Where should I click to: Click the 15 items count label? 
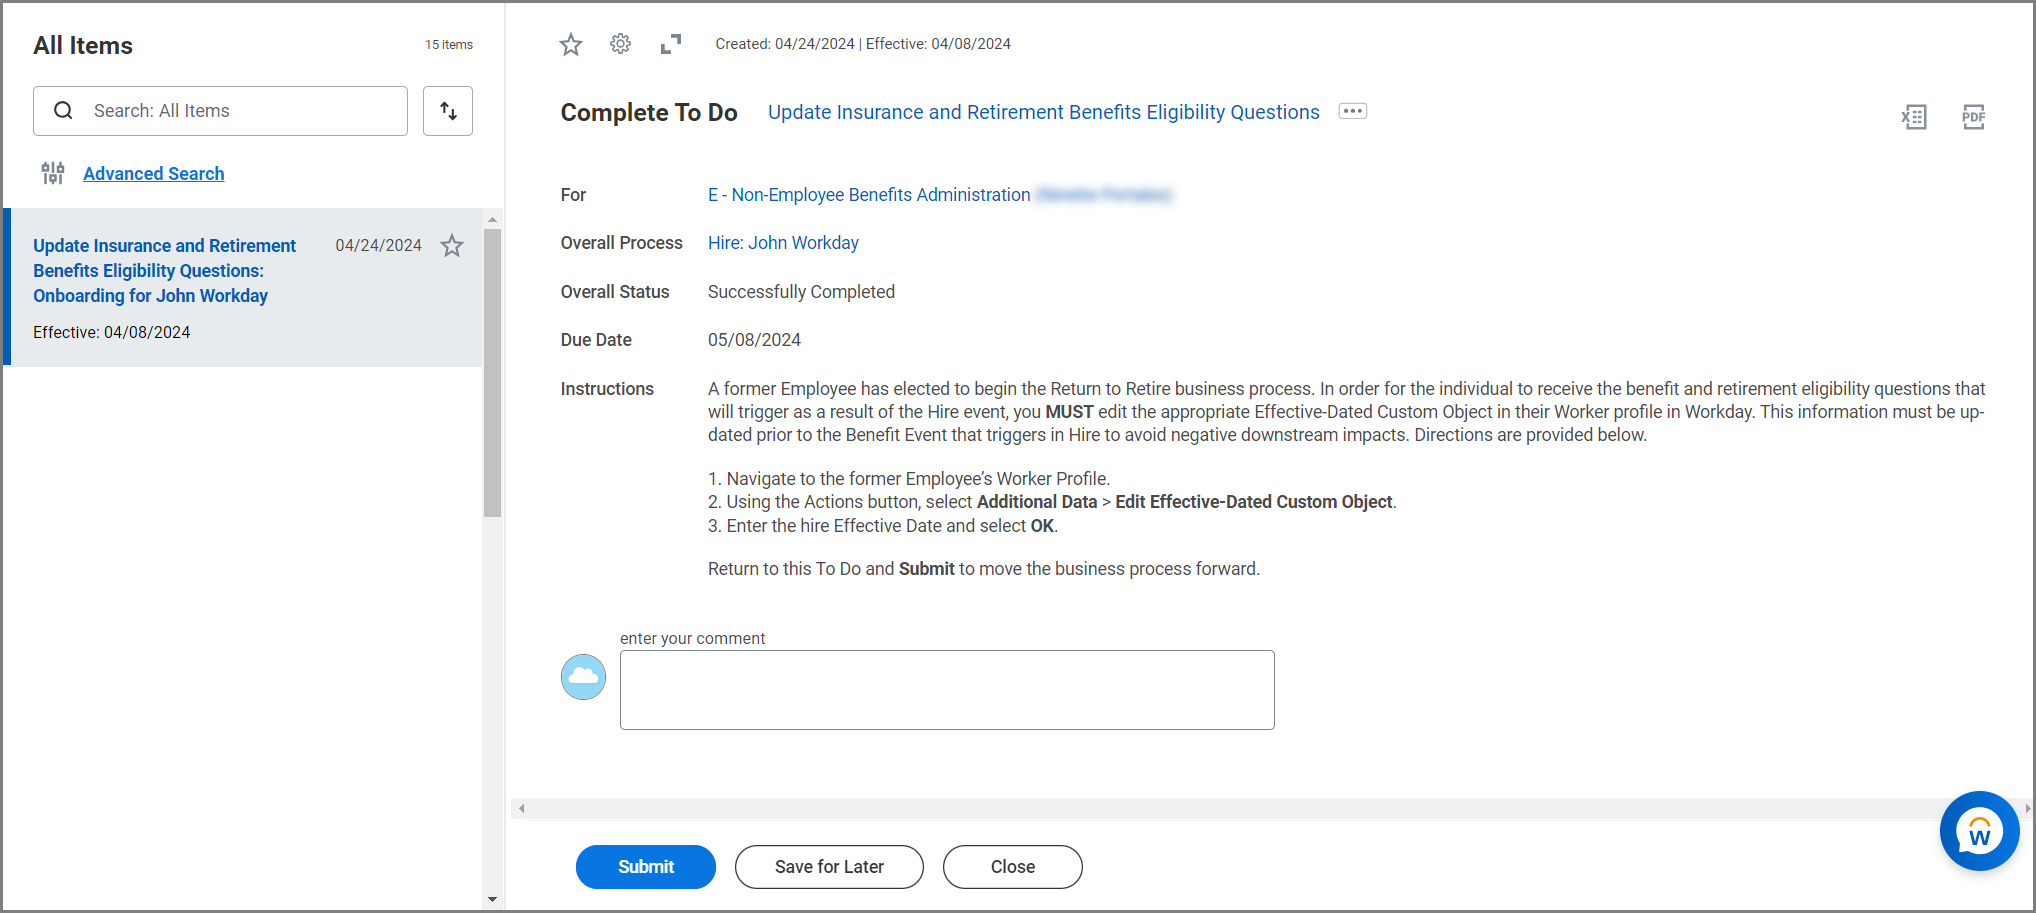pyautogui.click(x=449, y=45)
